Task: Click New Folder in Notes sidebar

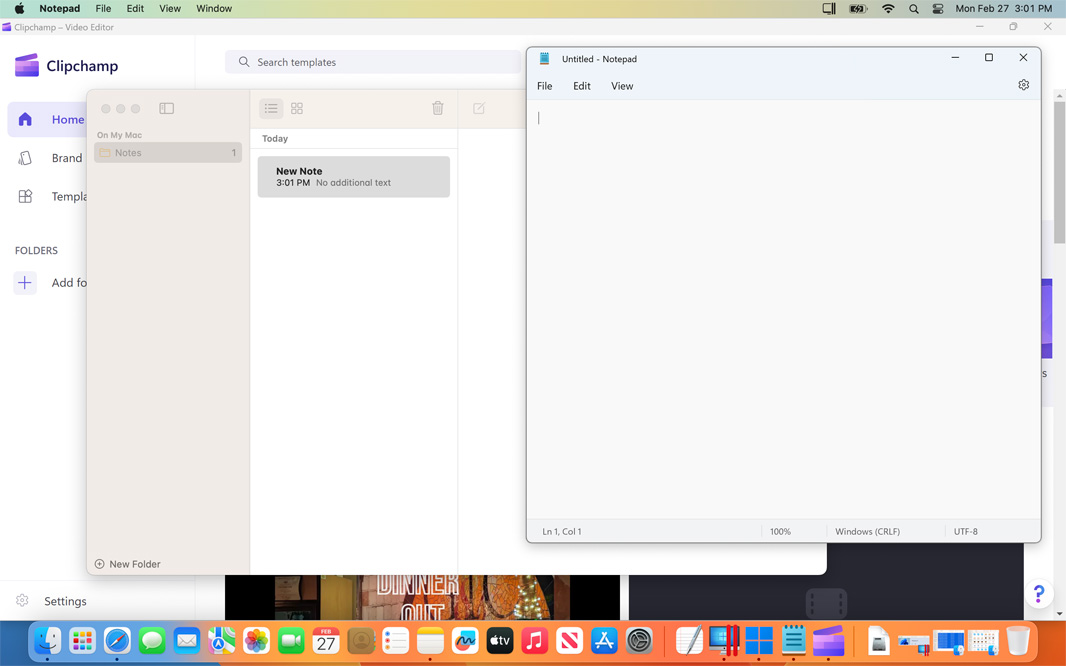Action: [x=128, y=564]
